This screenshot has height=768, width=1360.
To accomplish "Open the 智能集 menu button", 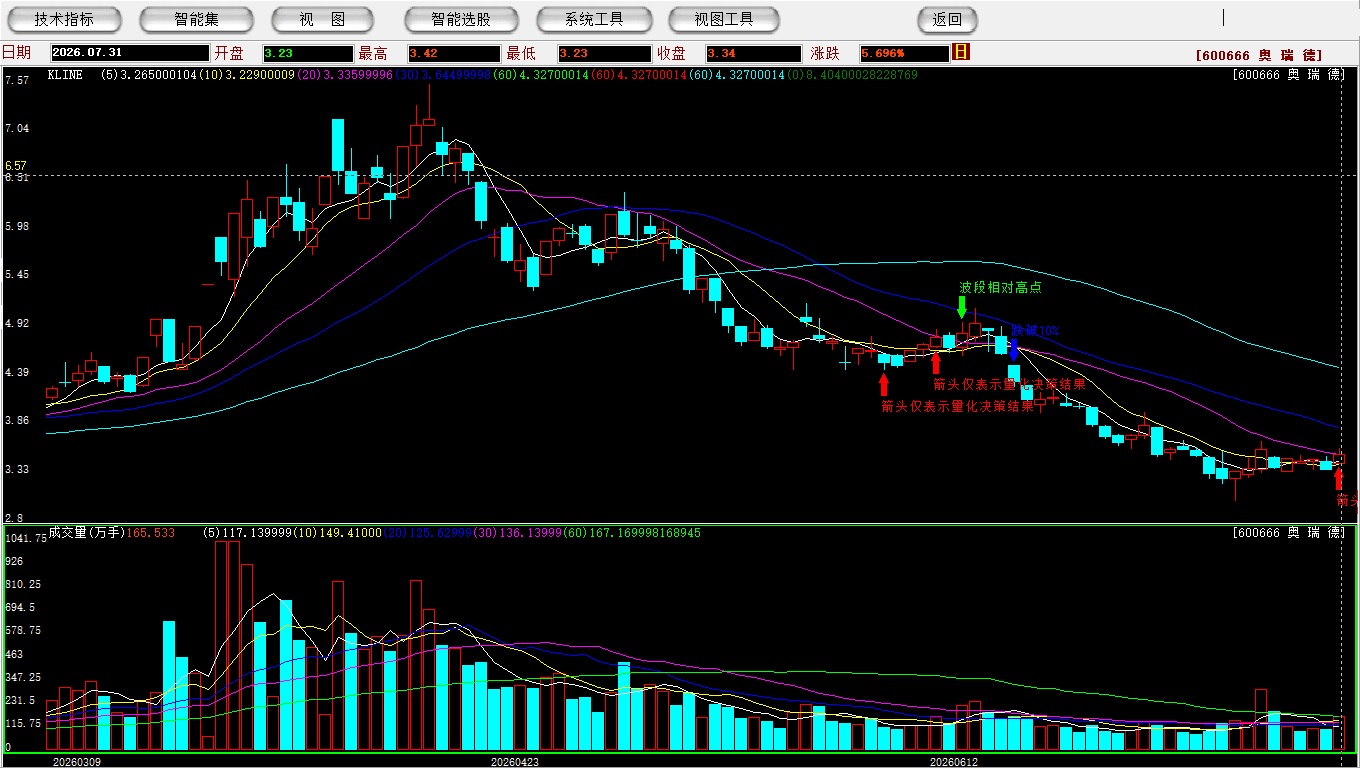I will pos(196,19).
